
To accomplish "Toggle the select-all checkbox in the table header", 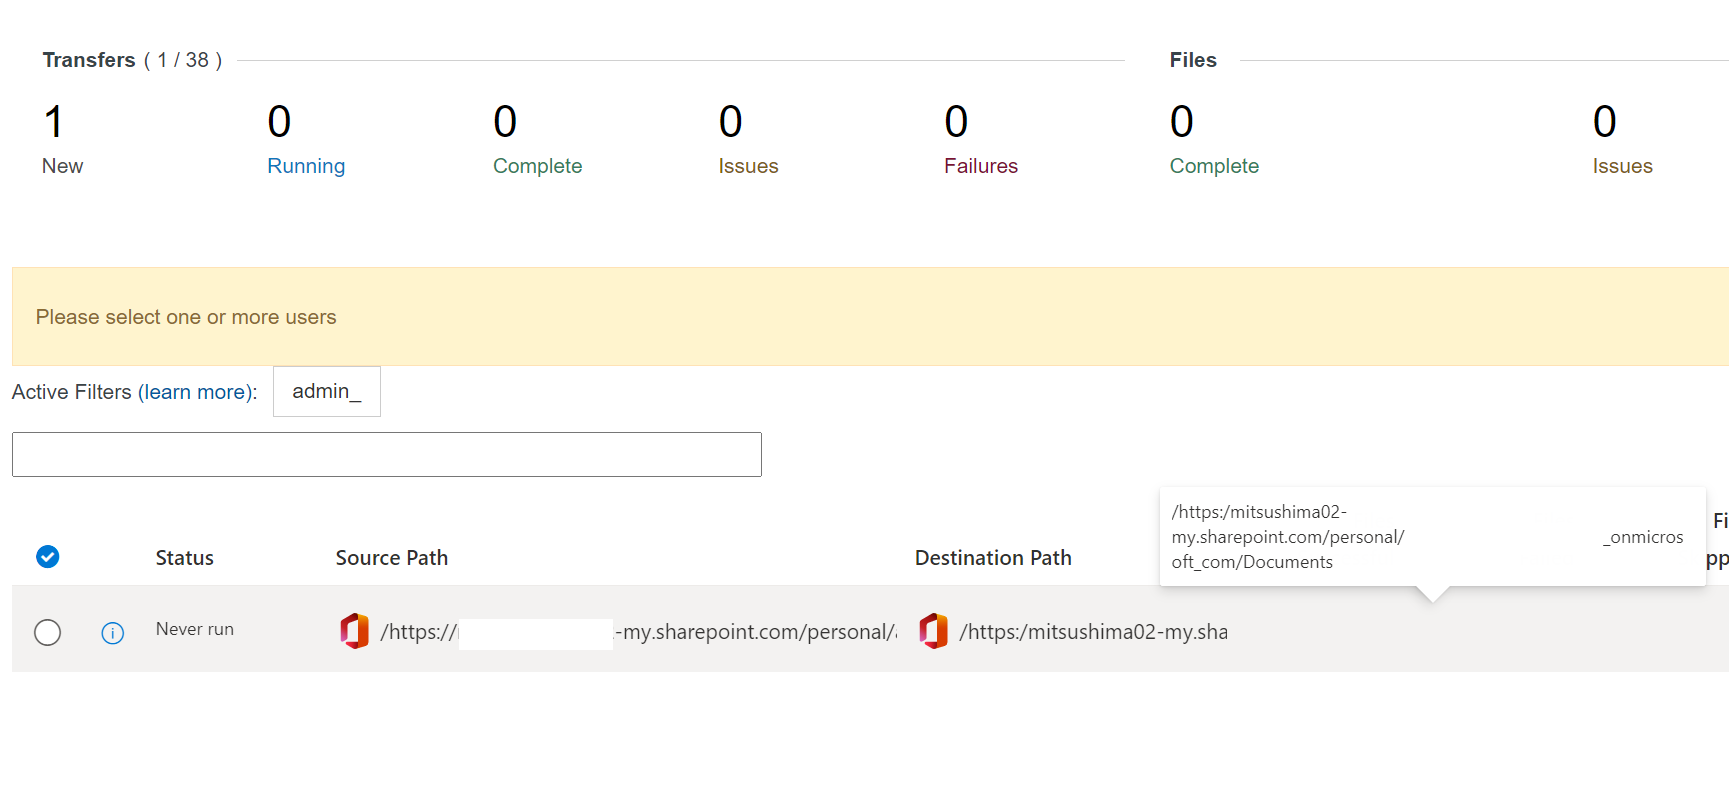I will coord(47,557).
